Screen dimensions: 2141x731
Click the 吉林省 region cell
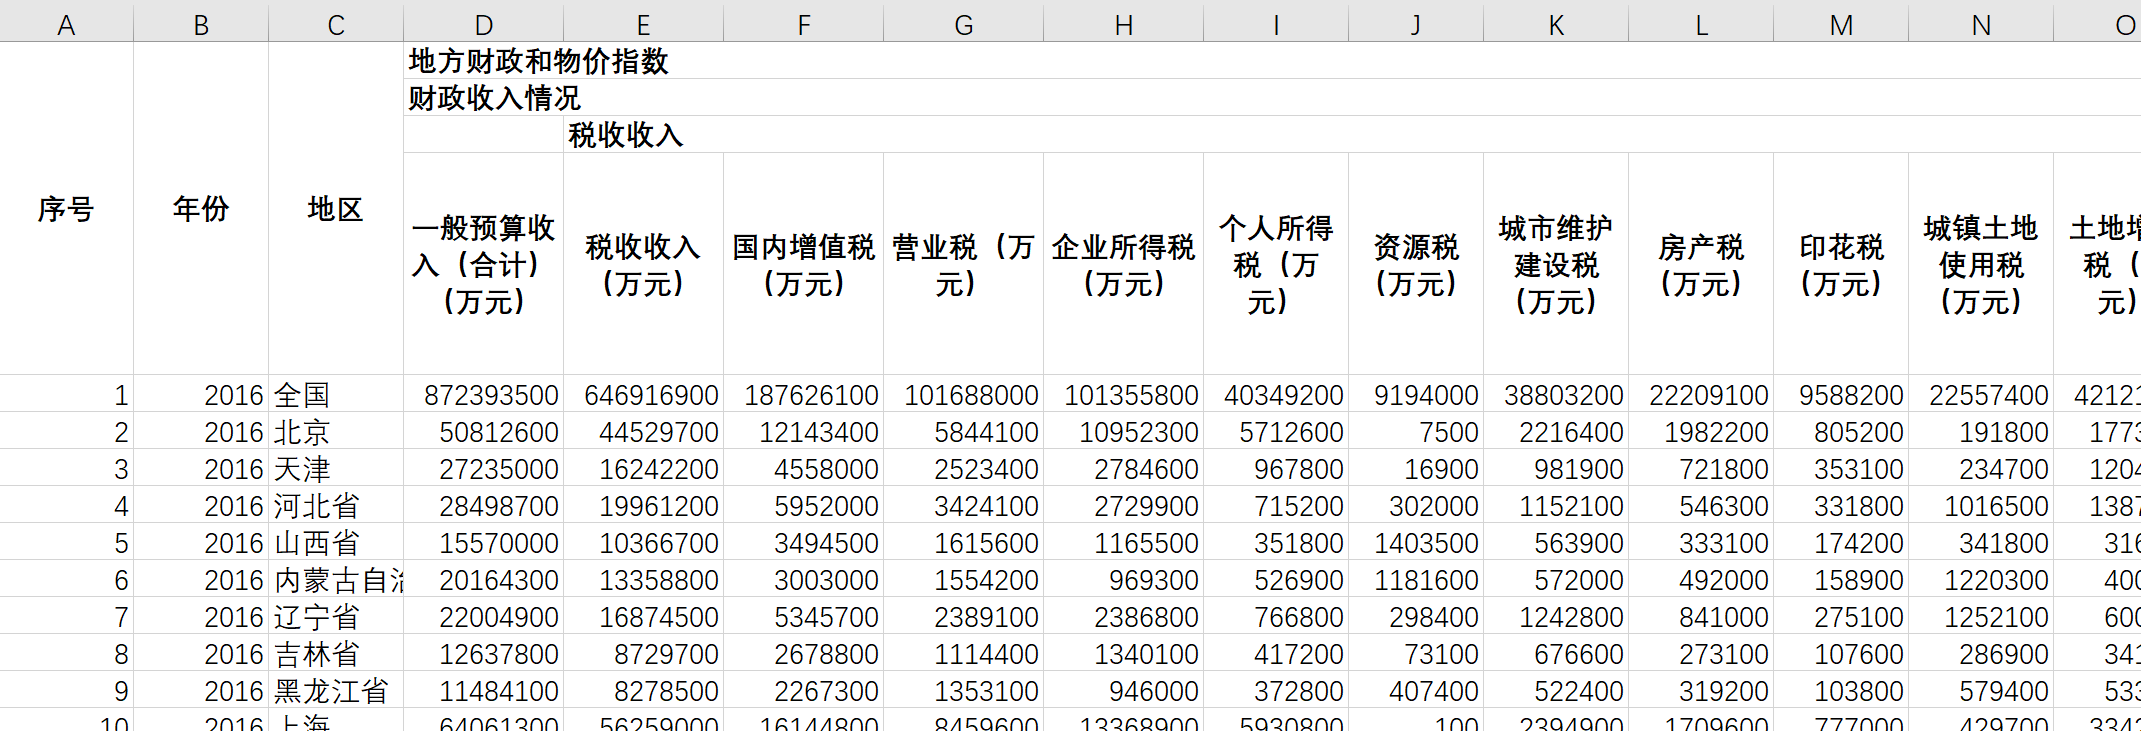(x=336, y=654)
